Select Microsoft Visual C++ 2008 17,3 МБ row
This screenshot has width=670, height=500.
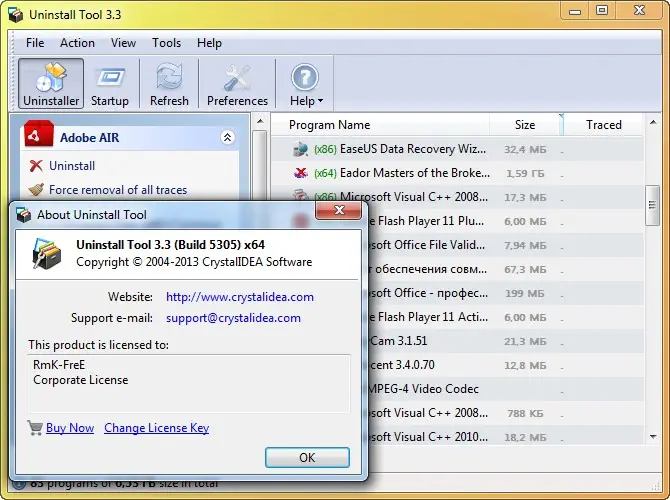[457, 197]
